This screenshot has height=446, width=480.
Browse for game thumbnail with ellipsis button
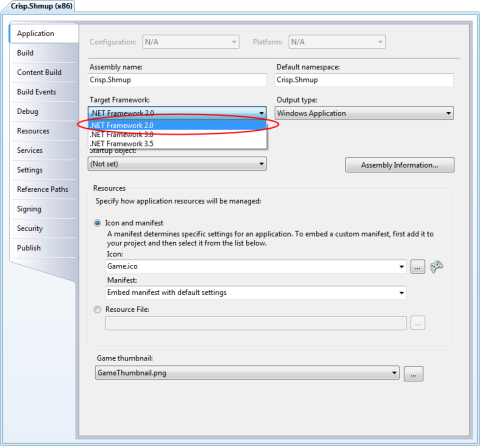coord(413,374)
